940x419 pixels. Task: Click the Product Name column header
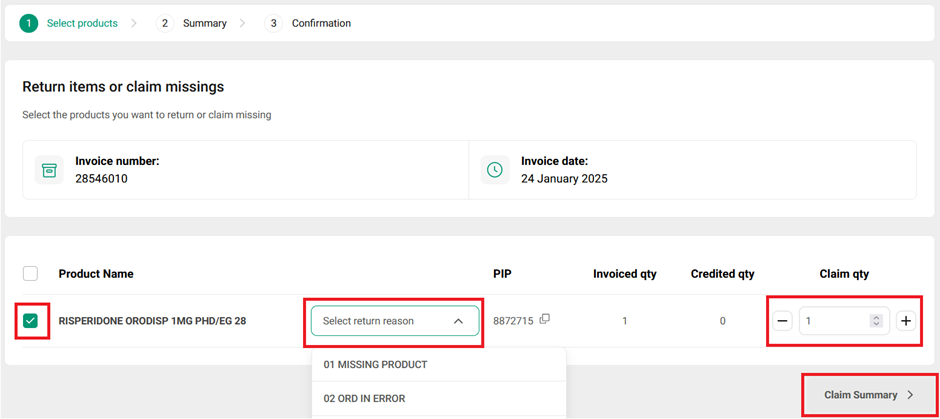96,274
